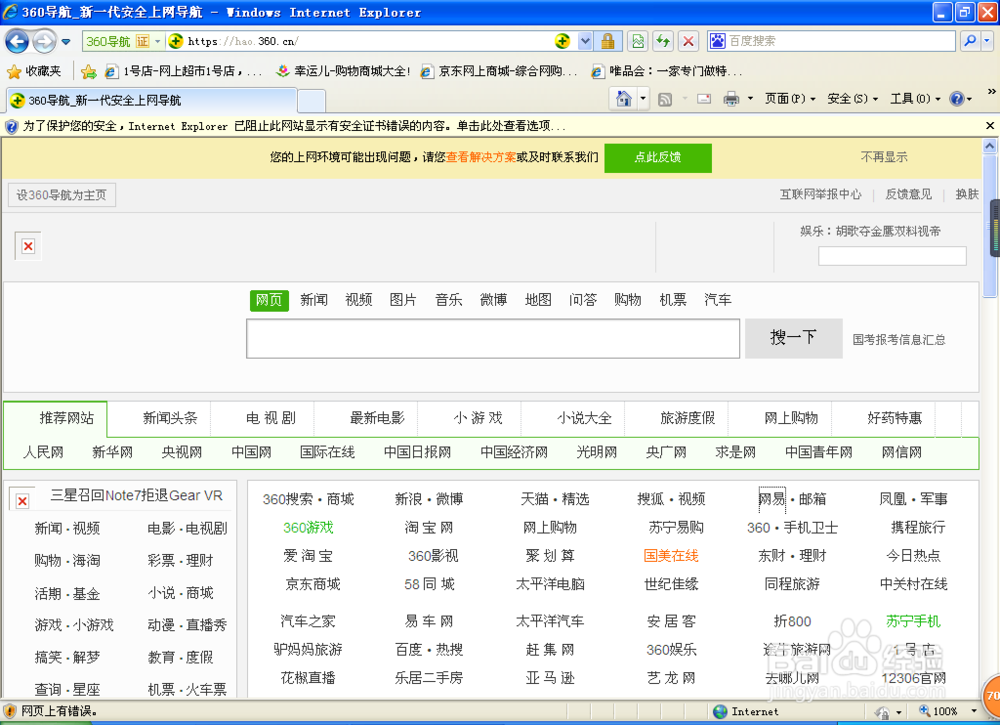The width and height of the screenshot is (1000, 725).
Task: Select the 360导航 browser tab
Action: click(x=151, y=100)
